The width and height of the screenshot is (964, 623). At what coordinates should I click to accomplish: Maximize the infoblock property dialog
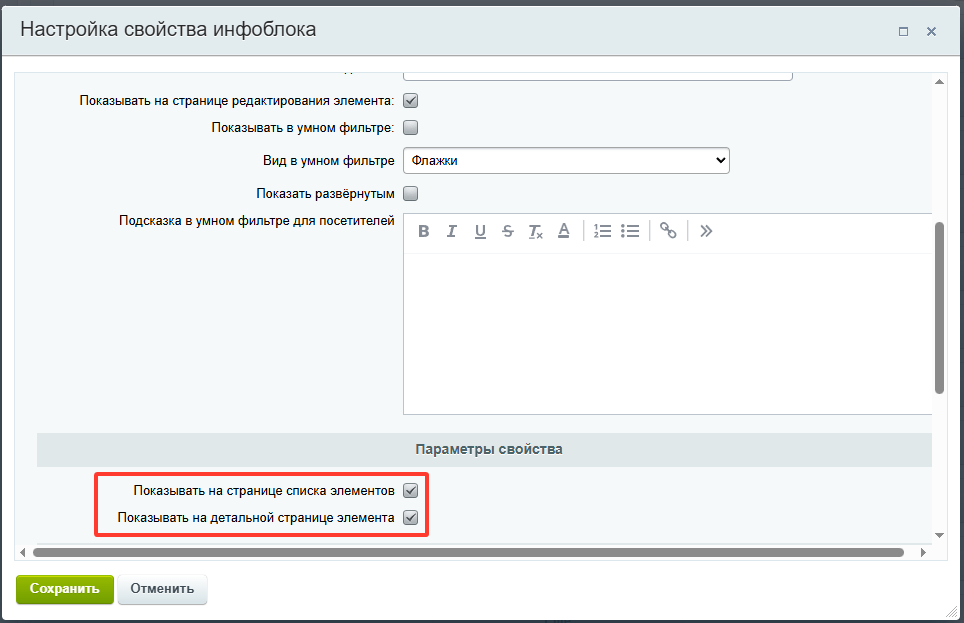click(x=903, y=31)
